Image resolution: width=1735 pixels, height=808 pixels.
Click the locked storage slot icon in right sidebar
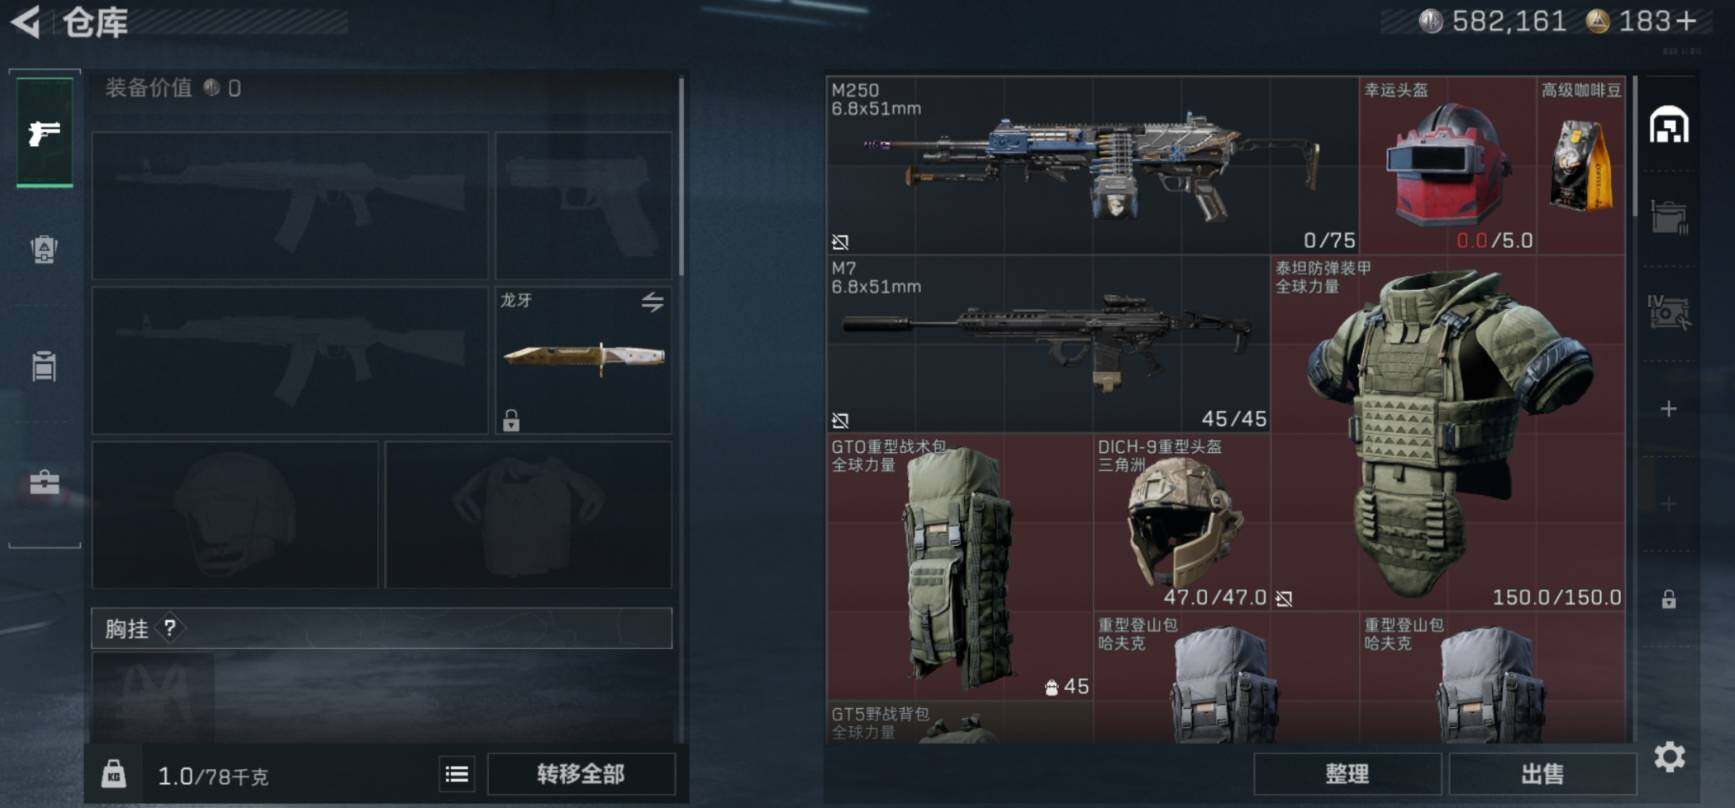(1668, 599)
